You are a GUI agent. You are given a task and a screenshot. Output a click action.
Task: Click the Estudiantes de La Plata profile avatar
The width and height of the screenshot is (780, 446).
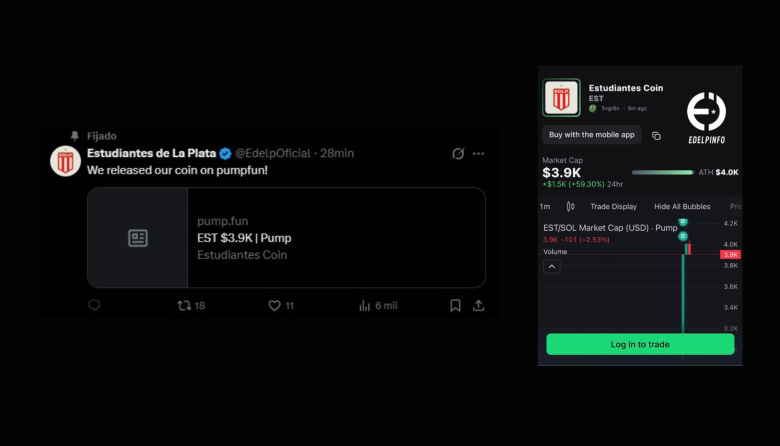point(66,161)
